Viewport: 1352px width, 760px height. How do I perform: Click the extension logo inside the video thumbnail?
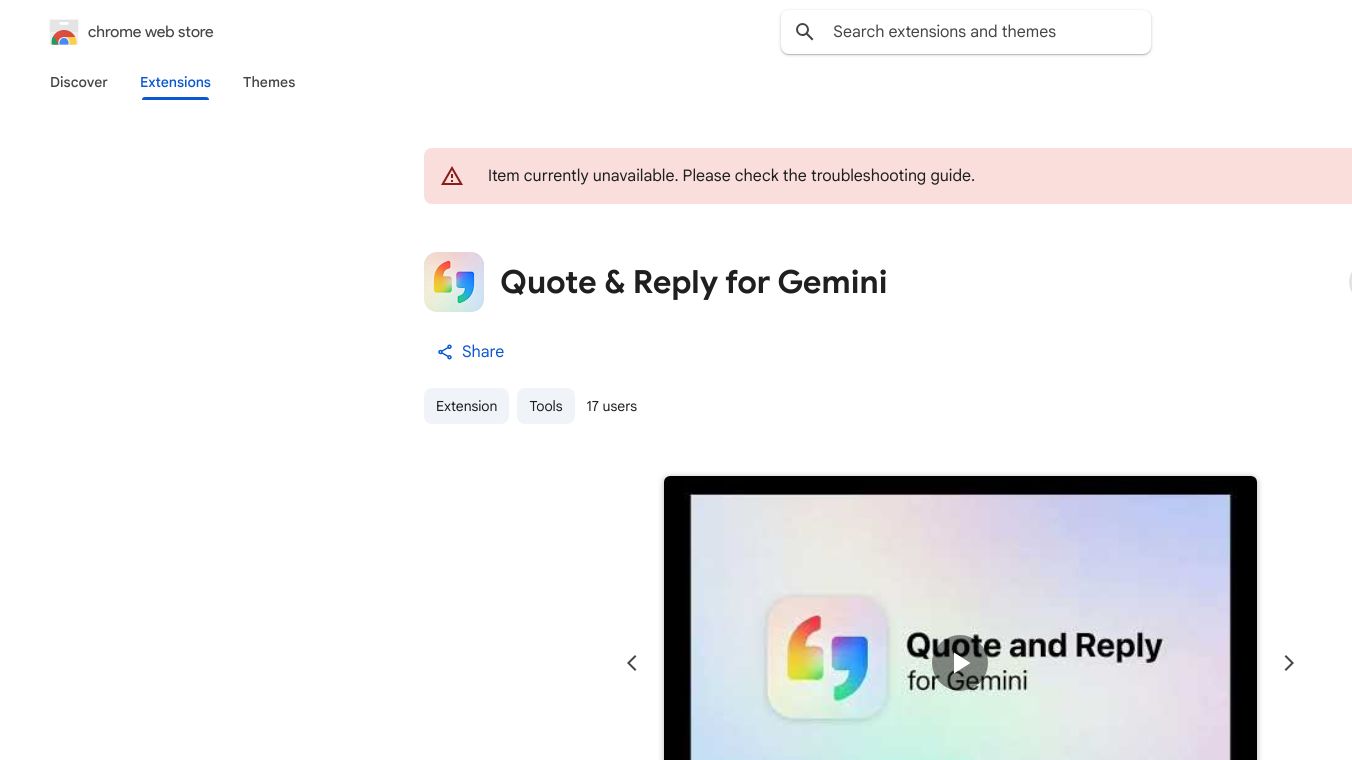tap(826, 659)
